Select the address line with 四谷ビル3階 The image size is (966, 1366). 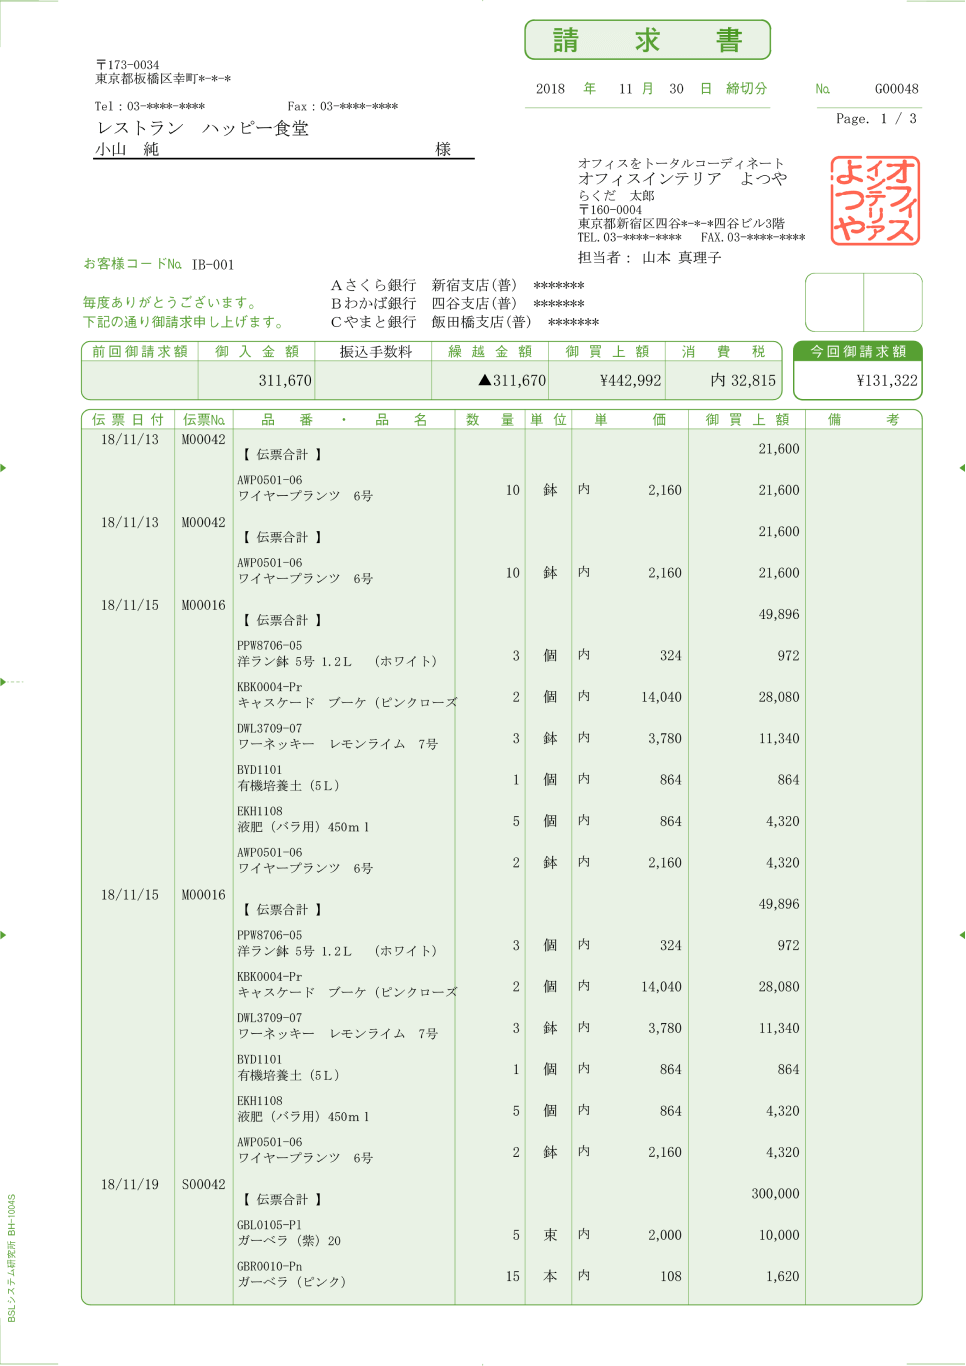[681, 224]
